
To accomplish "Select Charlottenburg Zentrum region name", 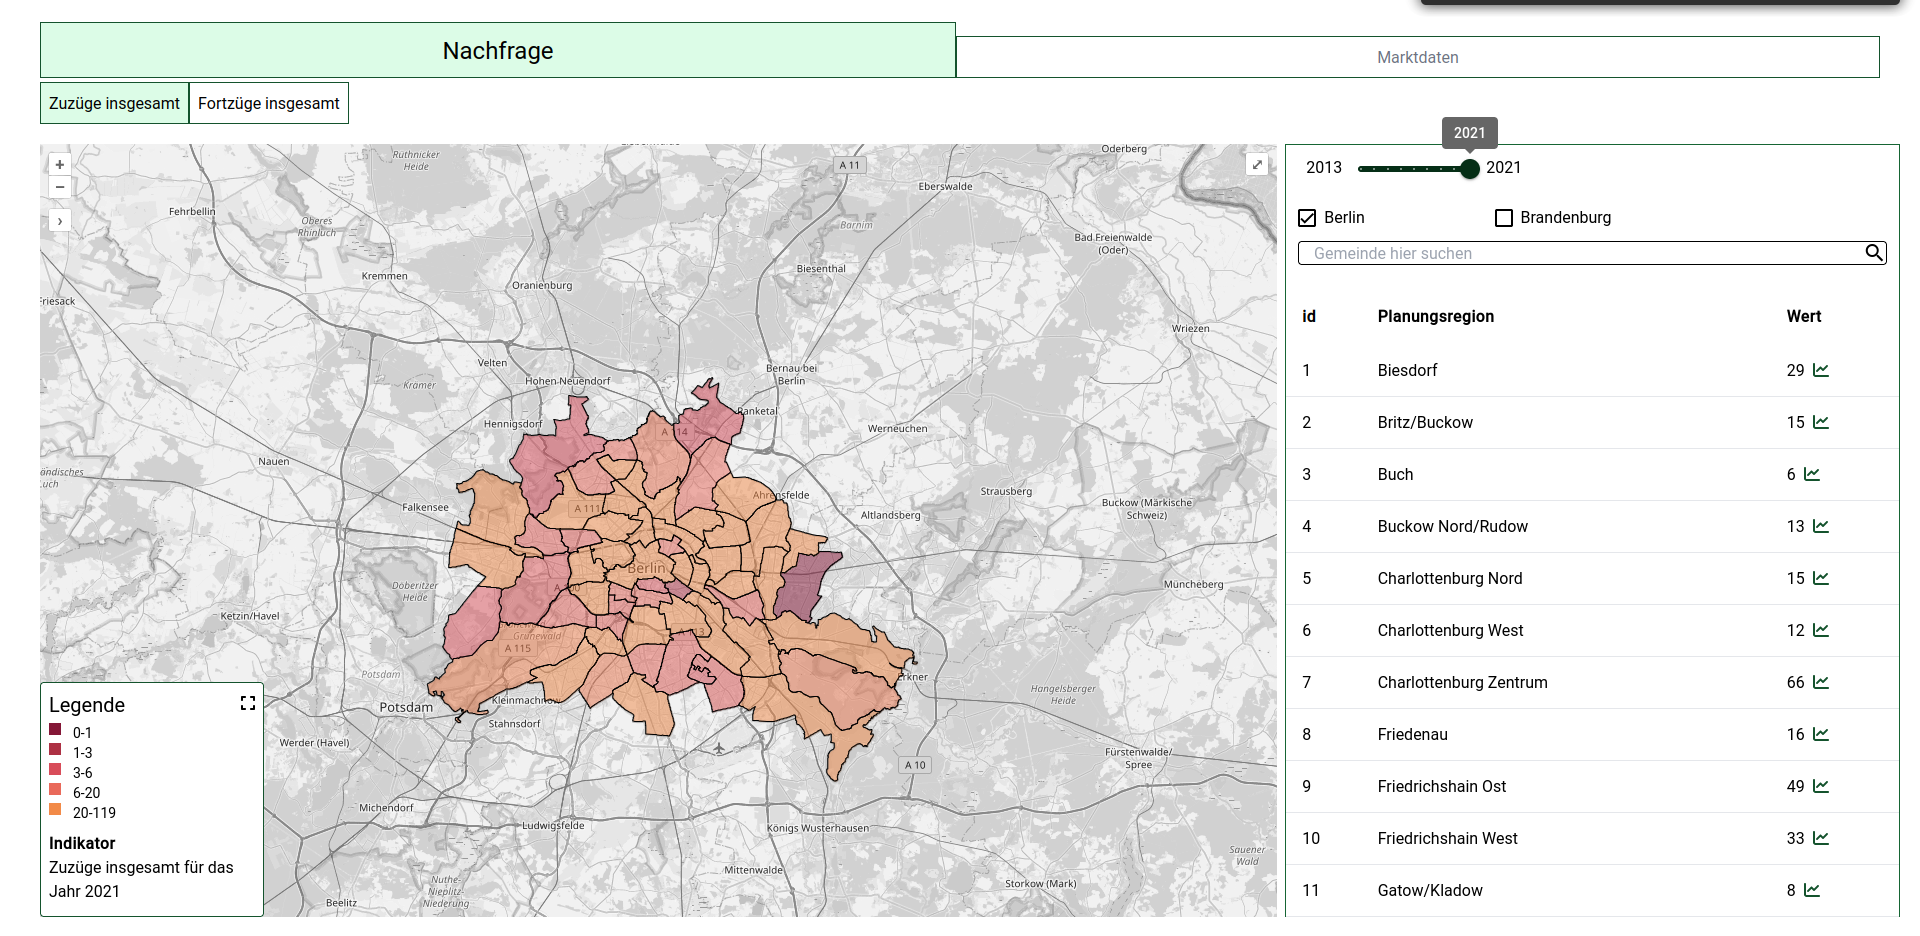I will (x=1462, y=682).
